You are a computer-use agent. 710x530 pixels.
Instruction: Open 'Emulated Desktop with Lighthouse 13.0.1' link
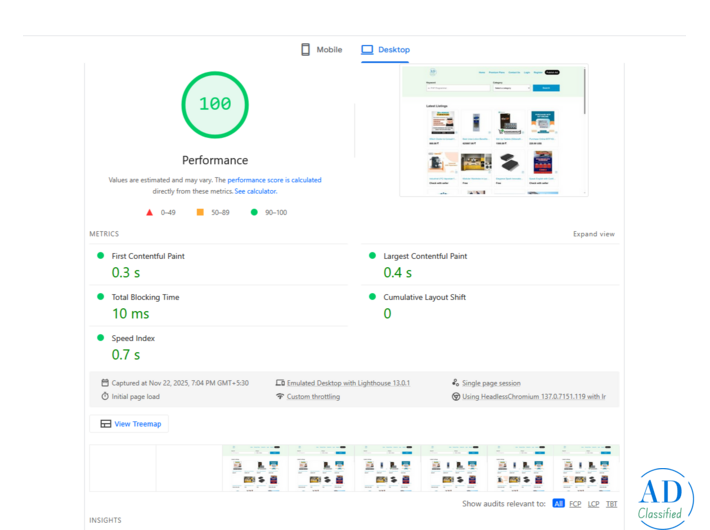pos(348,383)
